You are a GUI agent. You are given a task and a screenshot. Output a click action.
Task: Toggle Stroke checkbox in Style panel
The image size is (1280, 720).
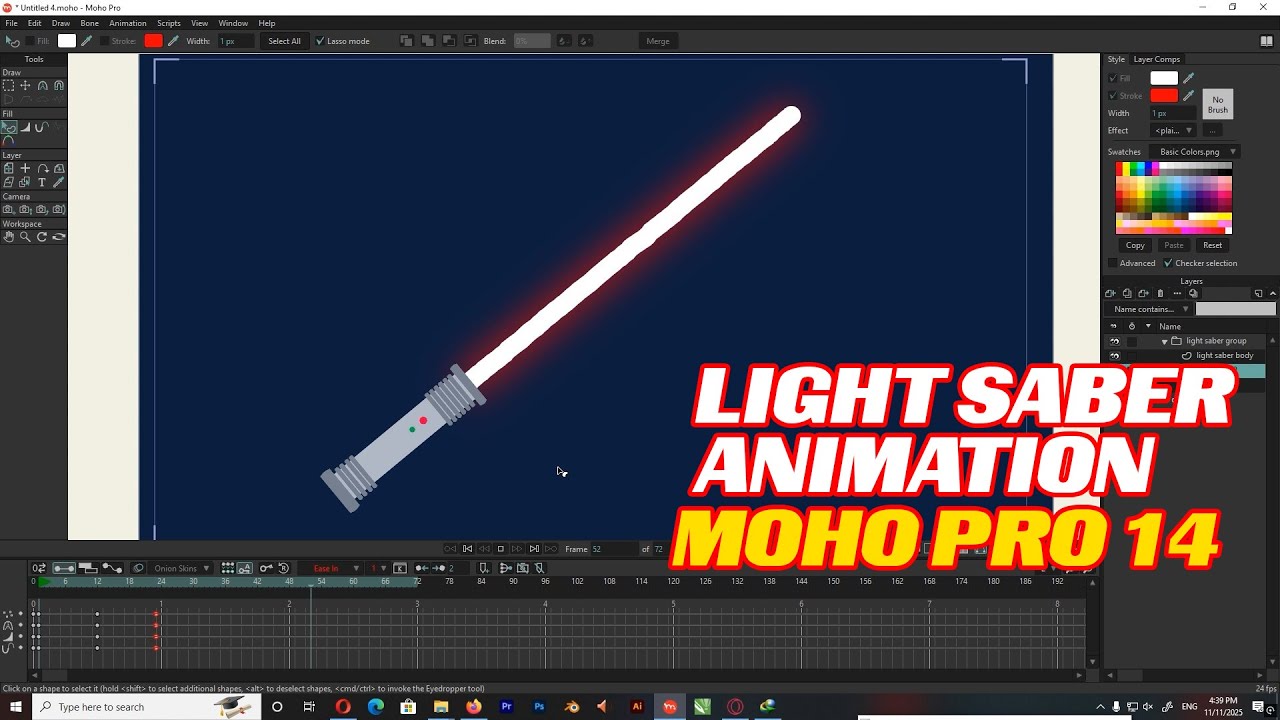[1113, 96]
